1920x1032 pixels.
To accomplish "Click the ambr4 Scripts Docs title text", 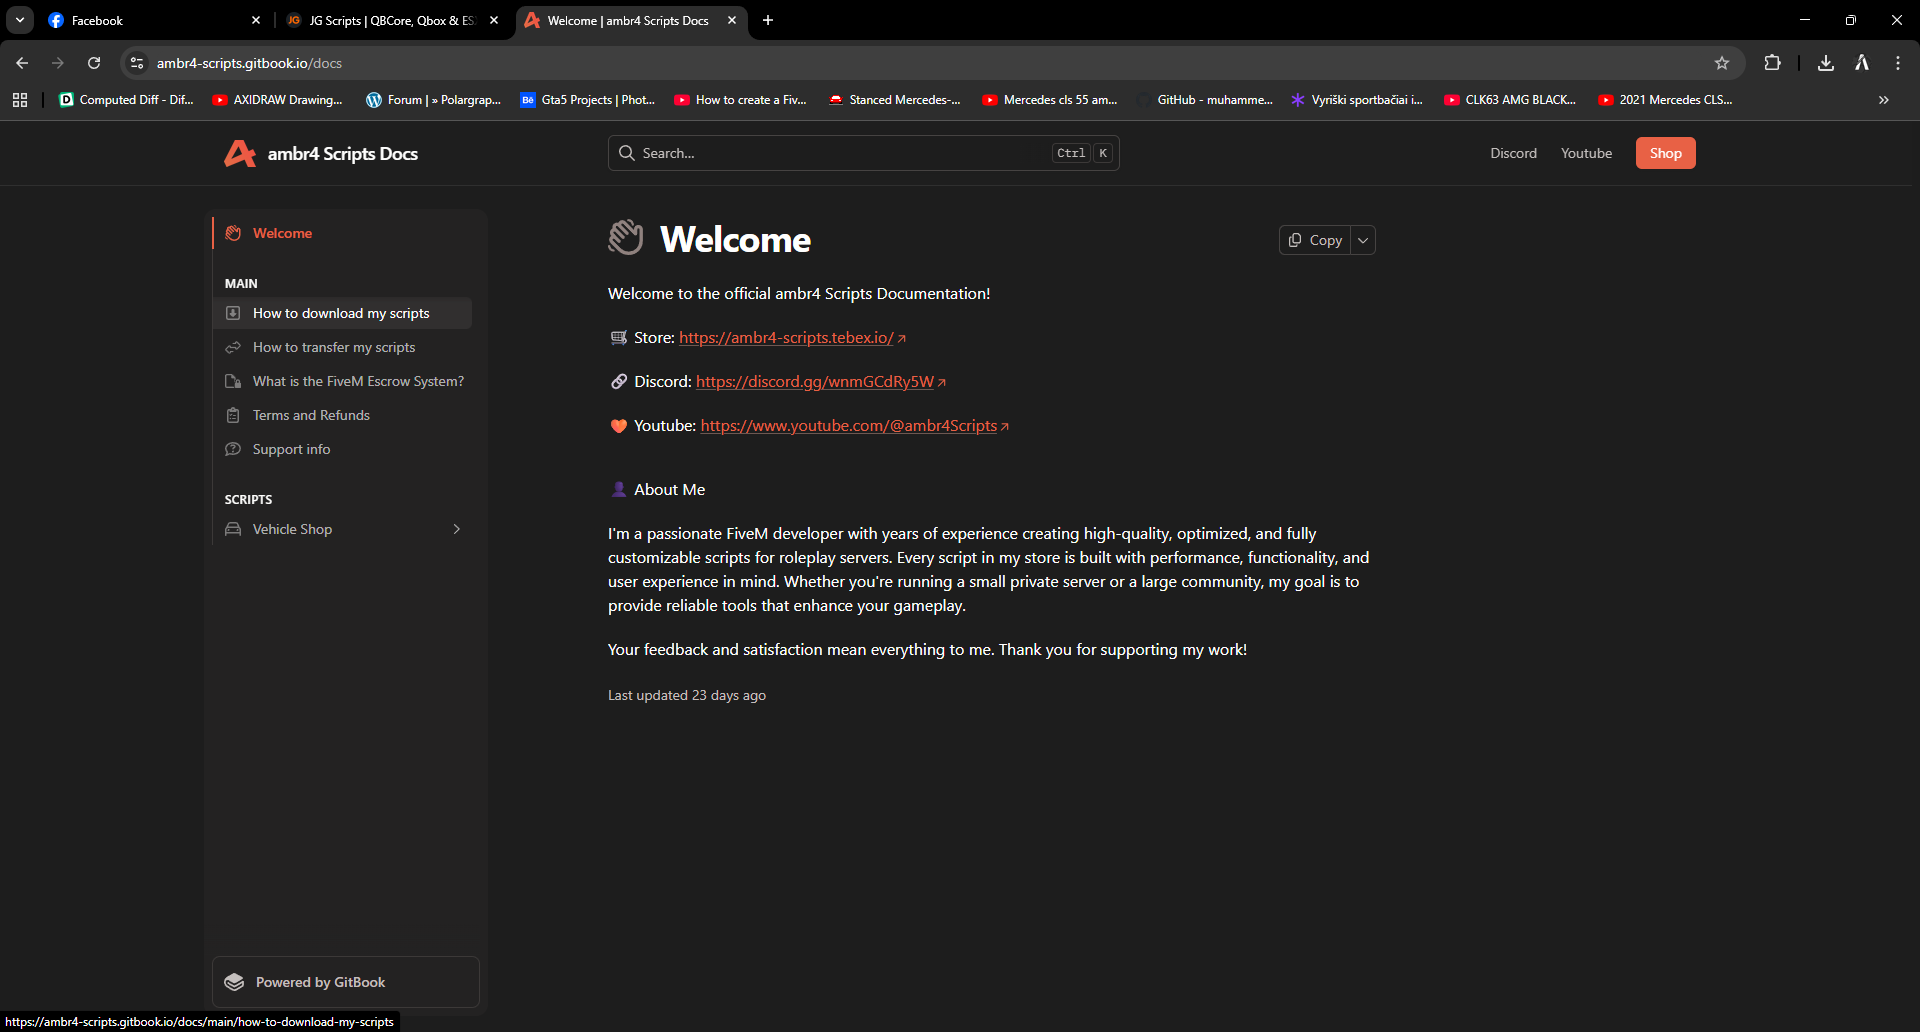I will (x=343, y=153).
